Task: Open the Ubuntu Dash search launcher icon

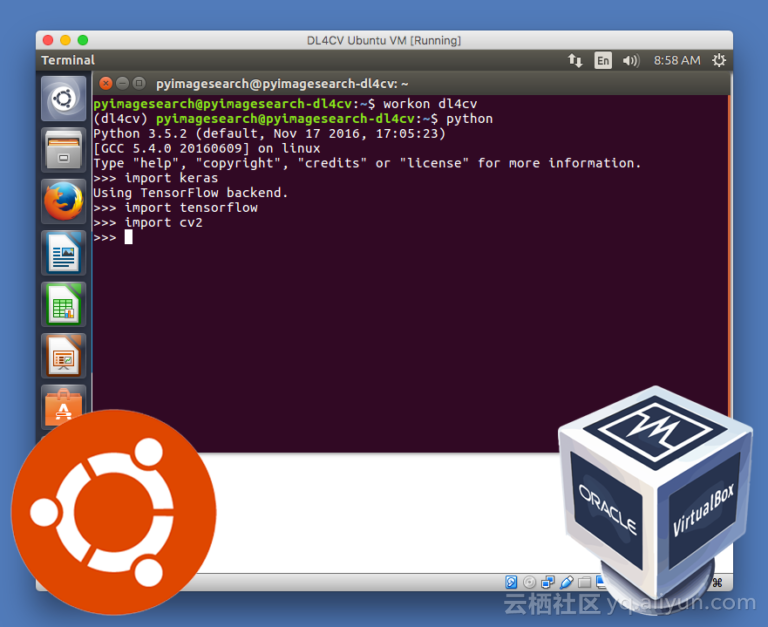Action: click(x=63, y=98)
